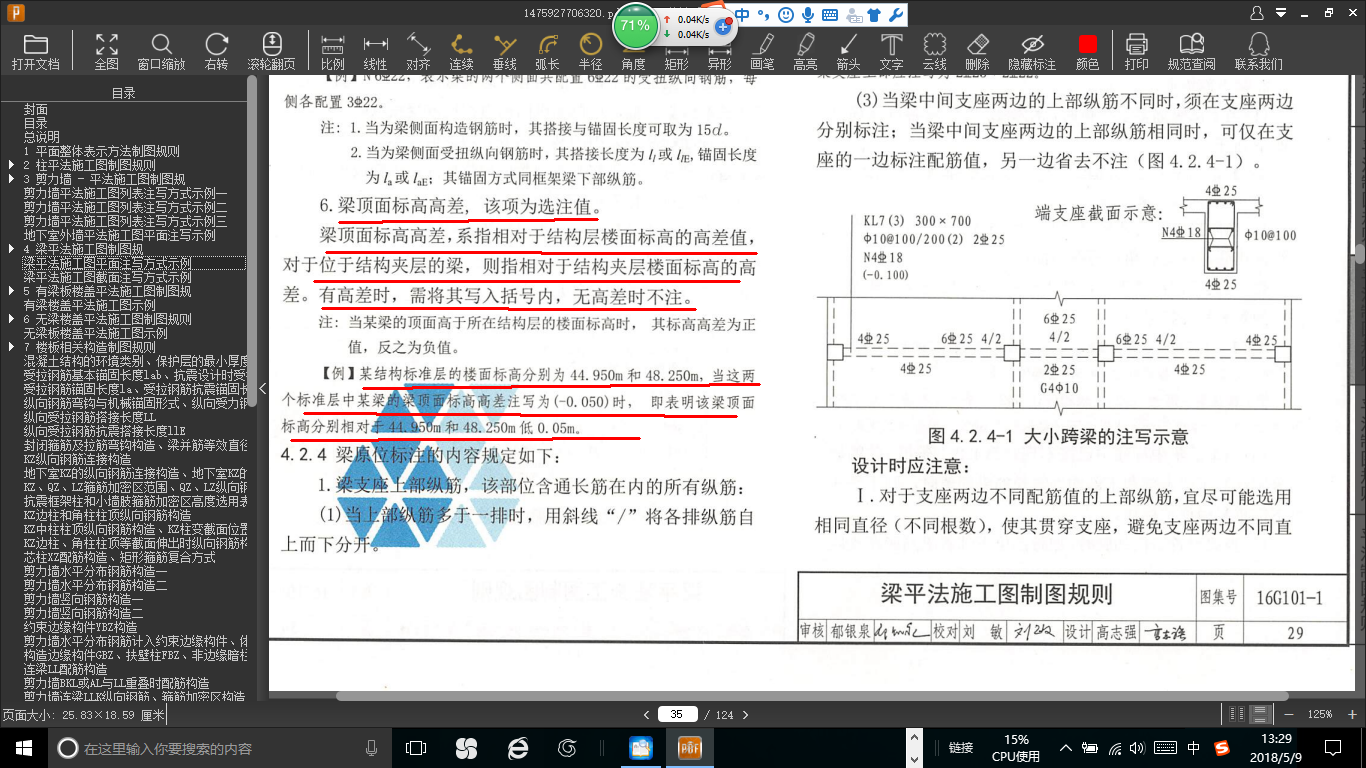Toggle 隐藏标注 hide annotations

pyautogui.click(x=1032, y=51)
